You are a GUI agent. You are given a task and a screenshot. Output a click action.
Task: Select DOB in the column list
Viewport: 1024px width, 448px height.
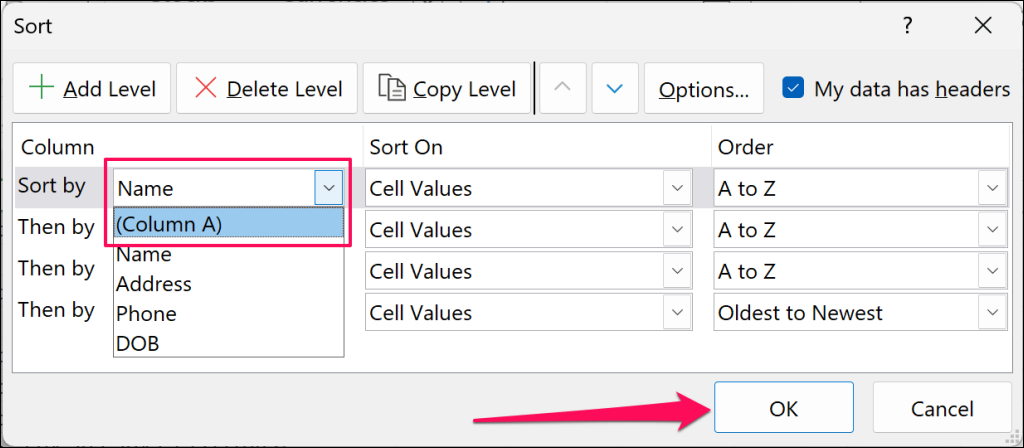point(138,343)
